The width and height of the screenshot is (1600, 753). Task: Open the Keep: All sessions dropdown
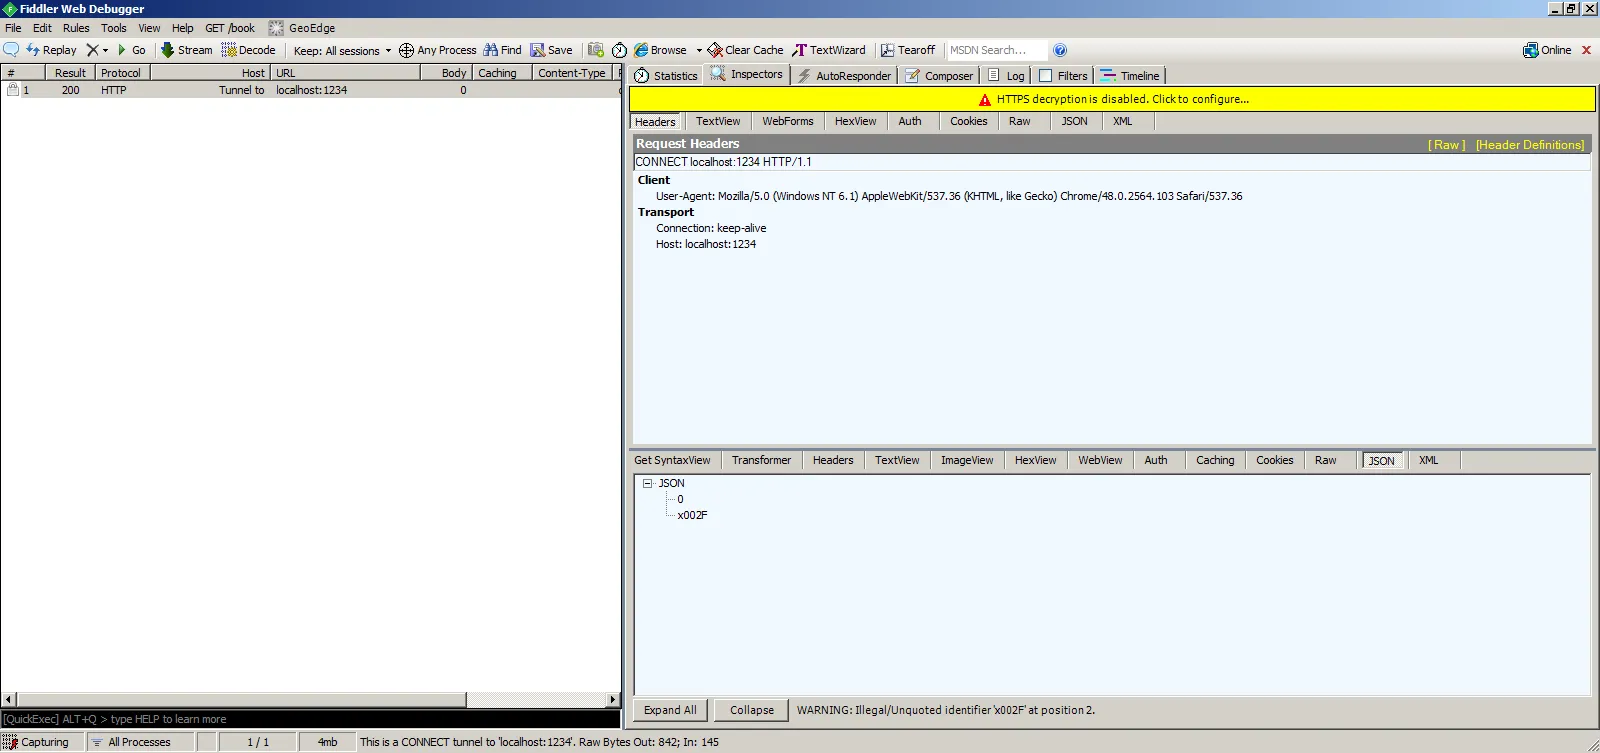342,51
